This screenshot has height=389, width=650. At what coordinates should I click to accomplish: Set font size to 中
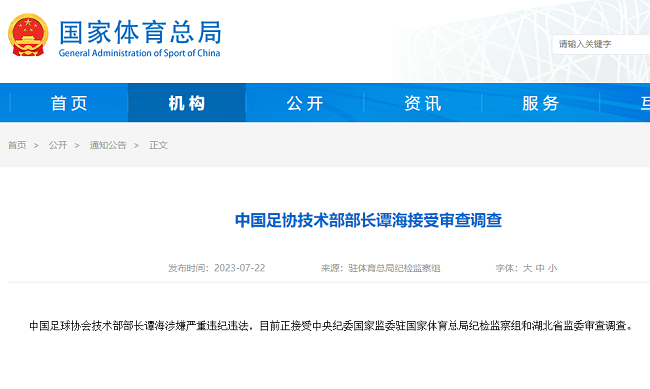point(540,268)
